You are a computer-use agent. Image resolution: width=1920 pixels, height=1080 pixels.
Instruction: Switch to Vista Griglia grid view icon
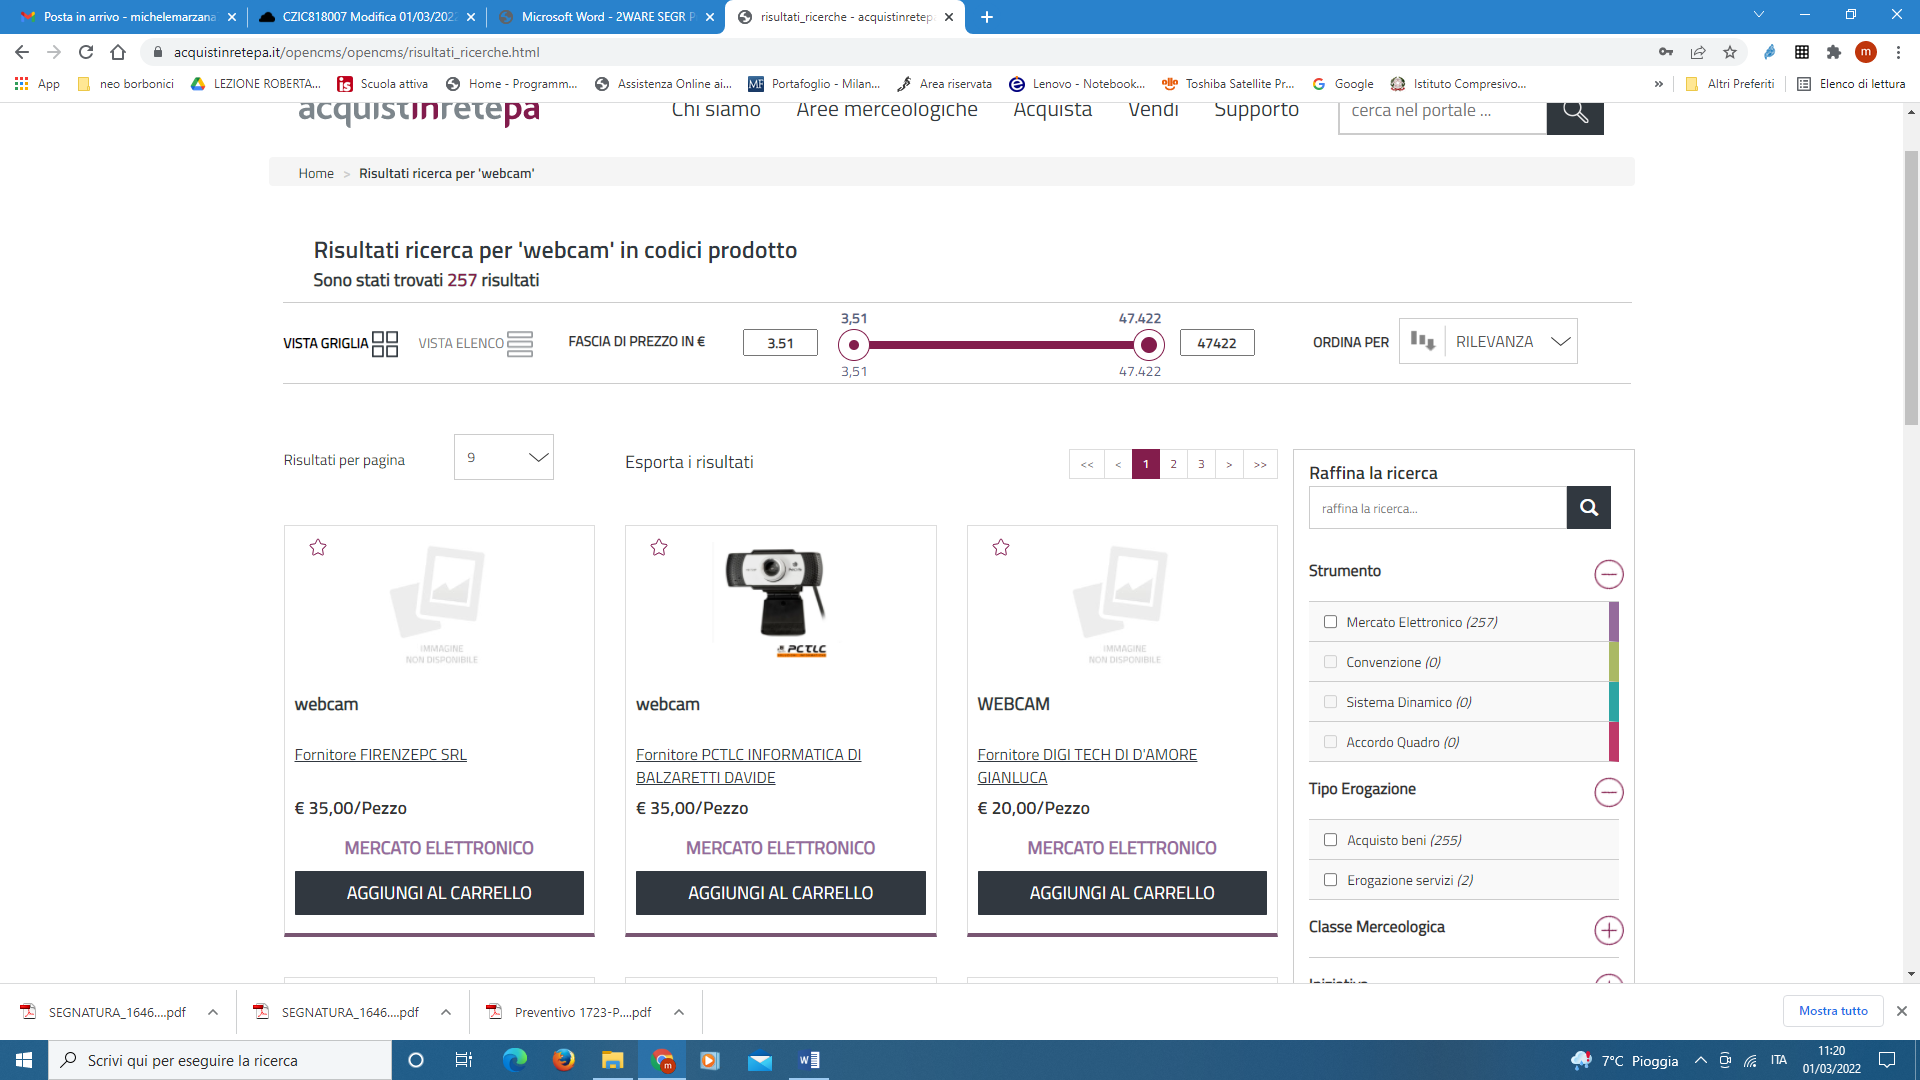385,344
